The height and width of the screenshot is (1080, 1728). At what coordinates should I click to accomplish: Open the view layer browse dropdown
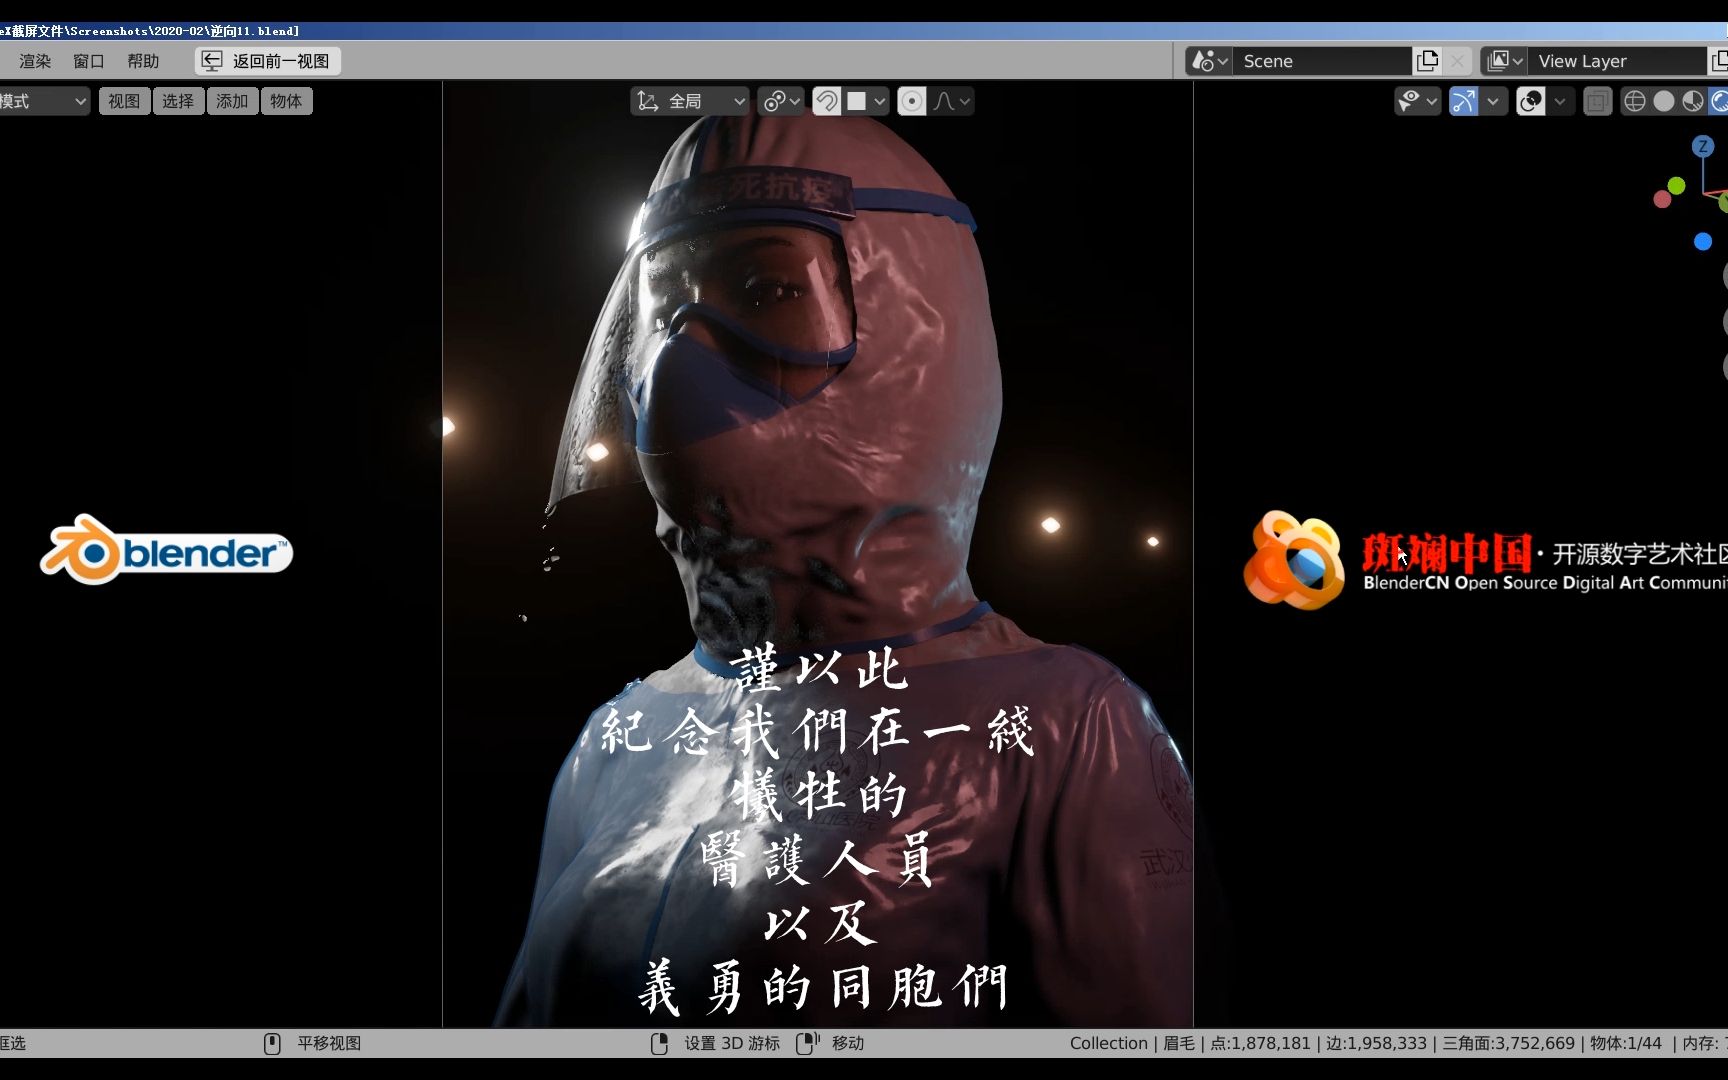(x=1504, y=61)
